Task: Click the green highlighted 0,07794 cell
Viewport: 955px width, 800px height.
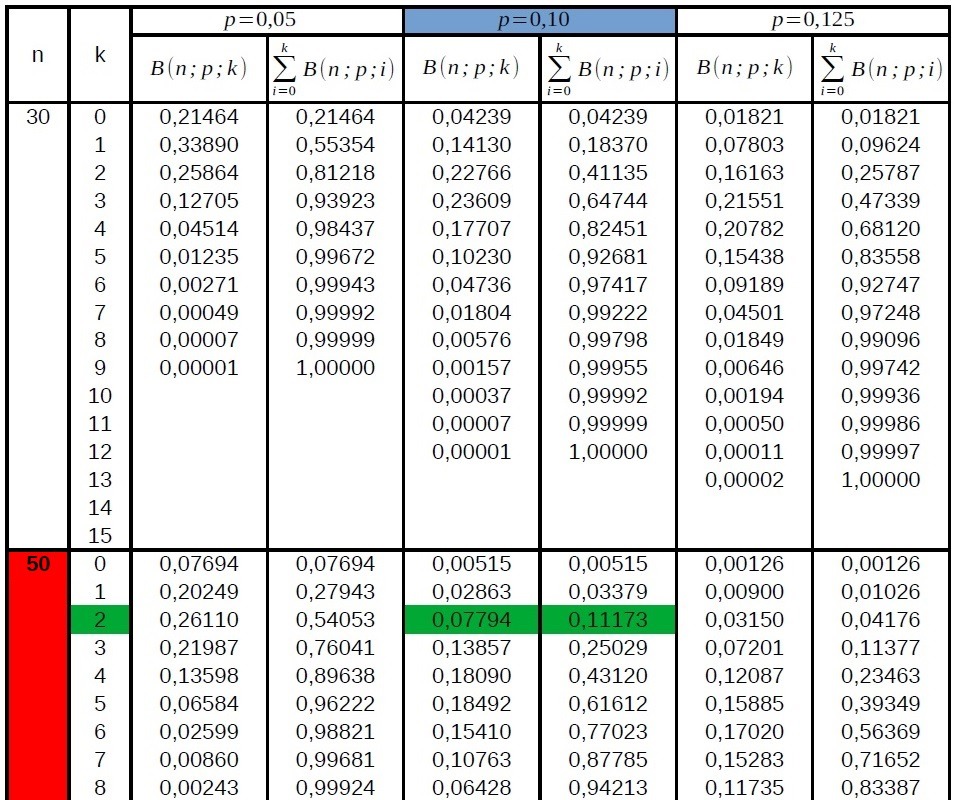Action: point(471,620)
